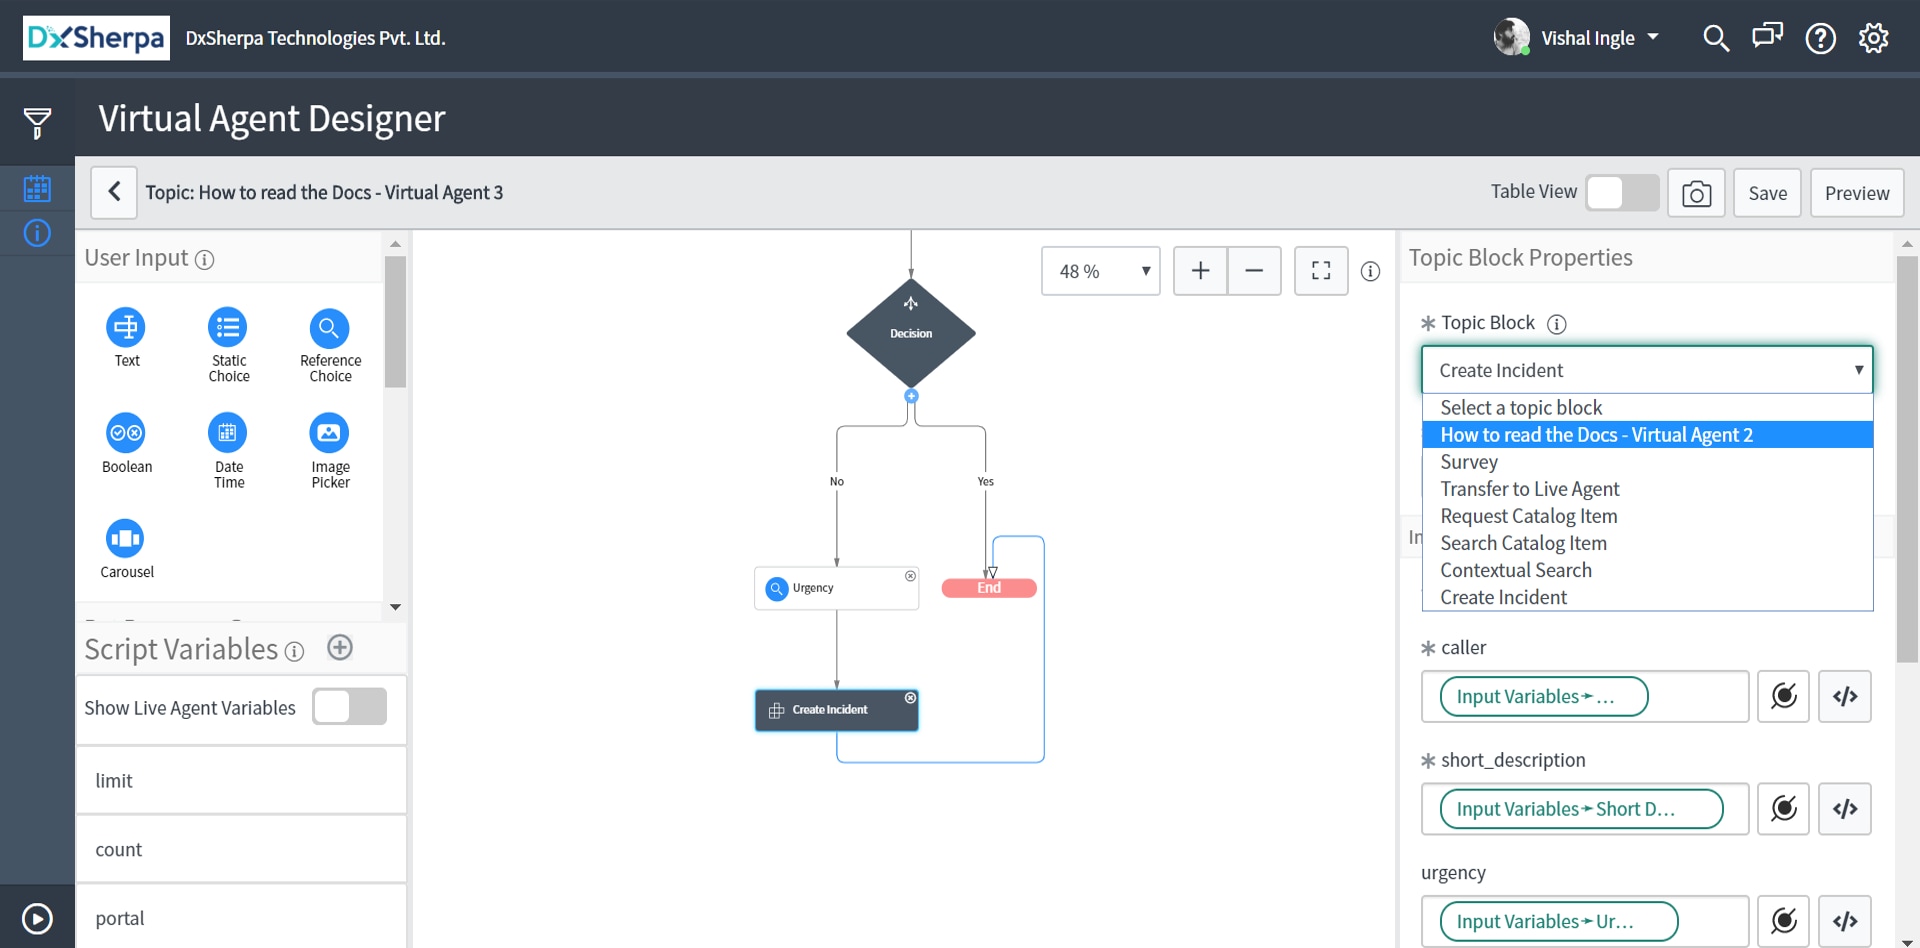Click the canvas info icon near zoom controls
Image resolution: width=1920 pixels, height=948 pixels.
click(1370, 271)
